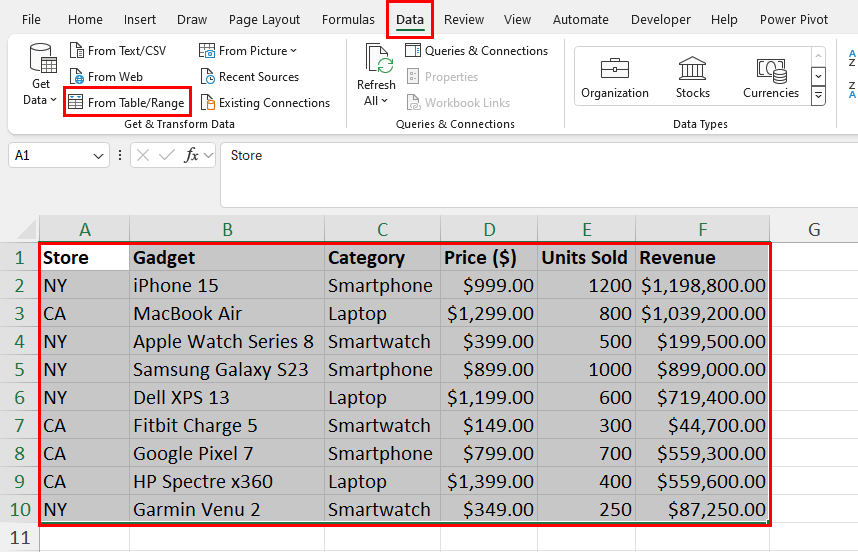Sort A to Z ascending
This screenshot has width=858, height=552.
coord(852,58)
